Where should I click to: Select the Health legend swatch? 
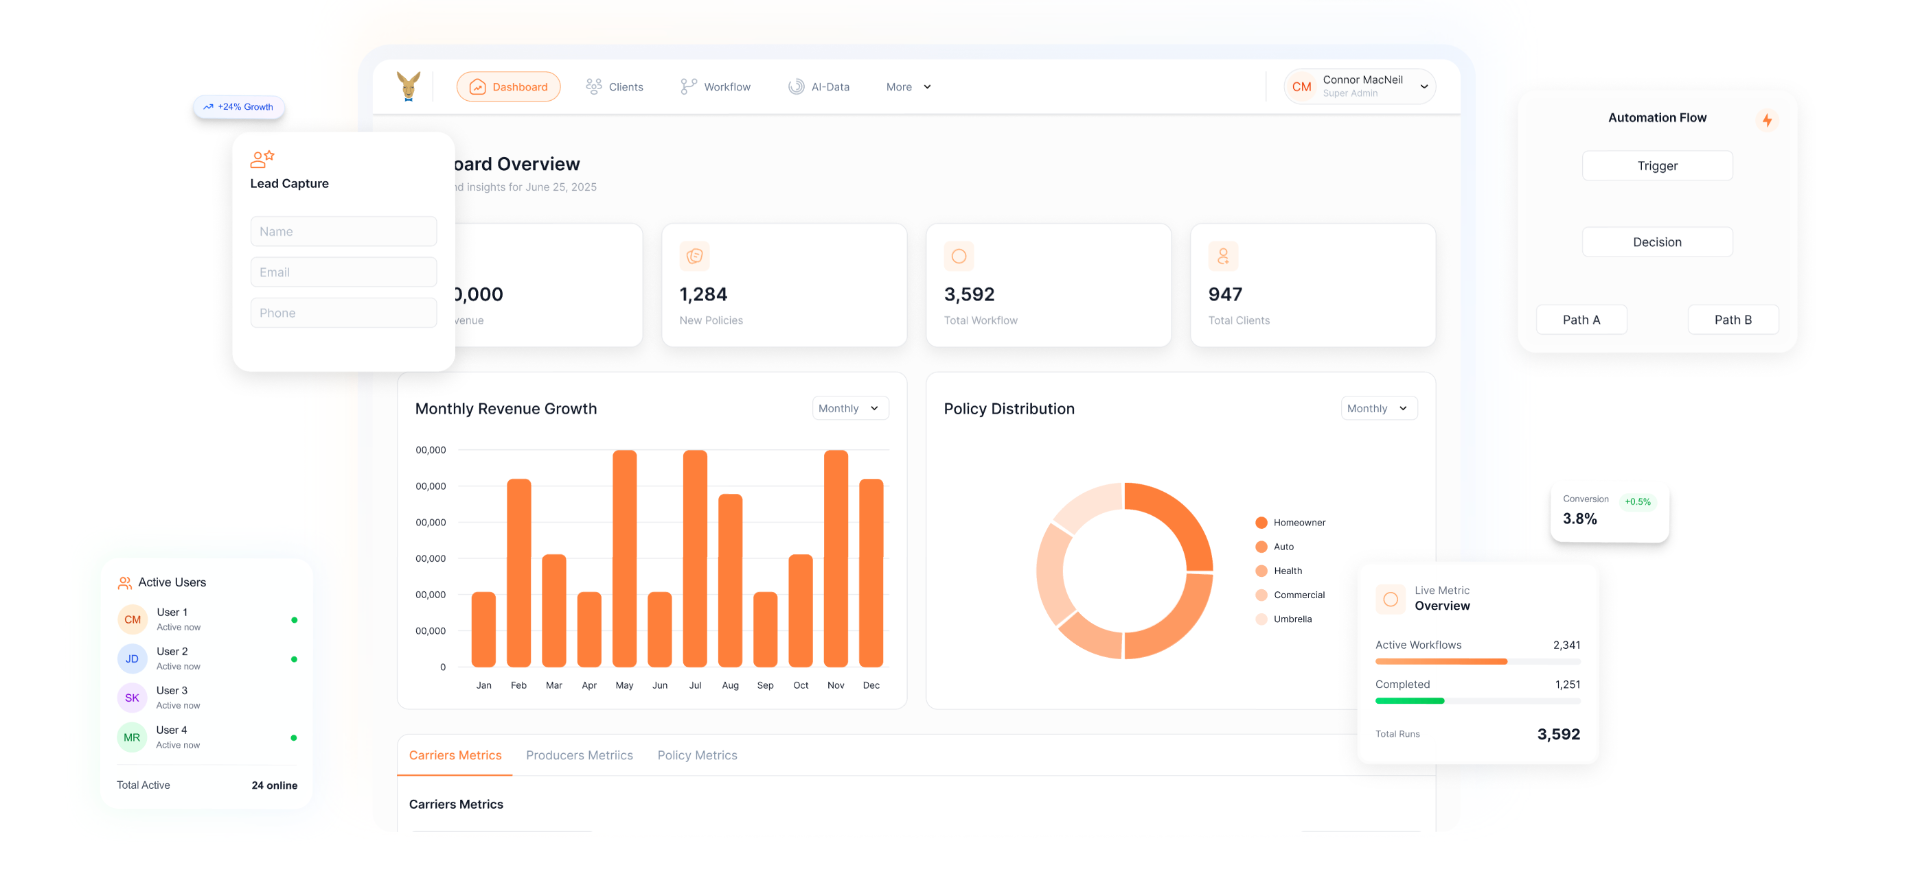(x=1262, y=571)
